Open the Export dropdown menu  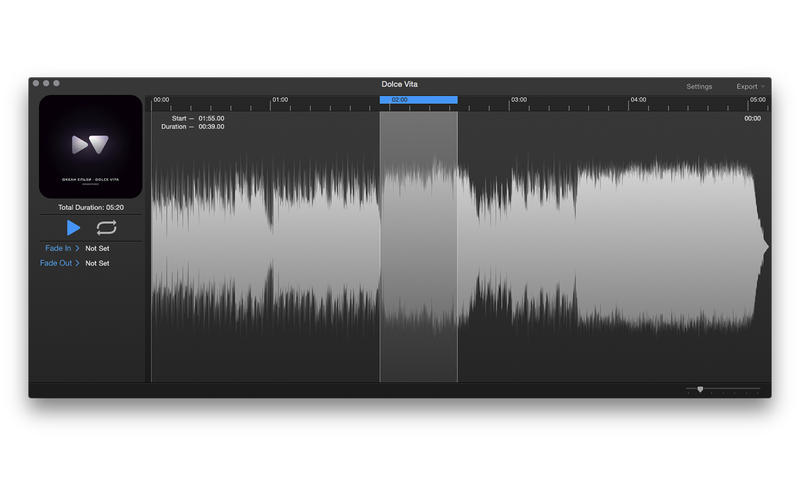[x=749, y=87]
